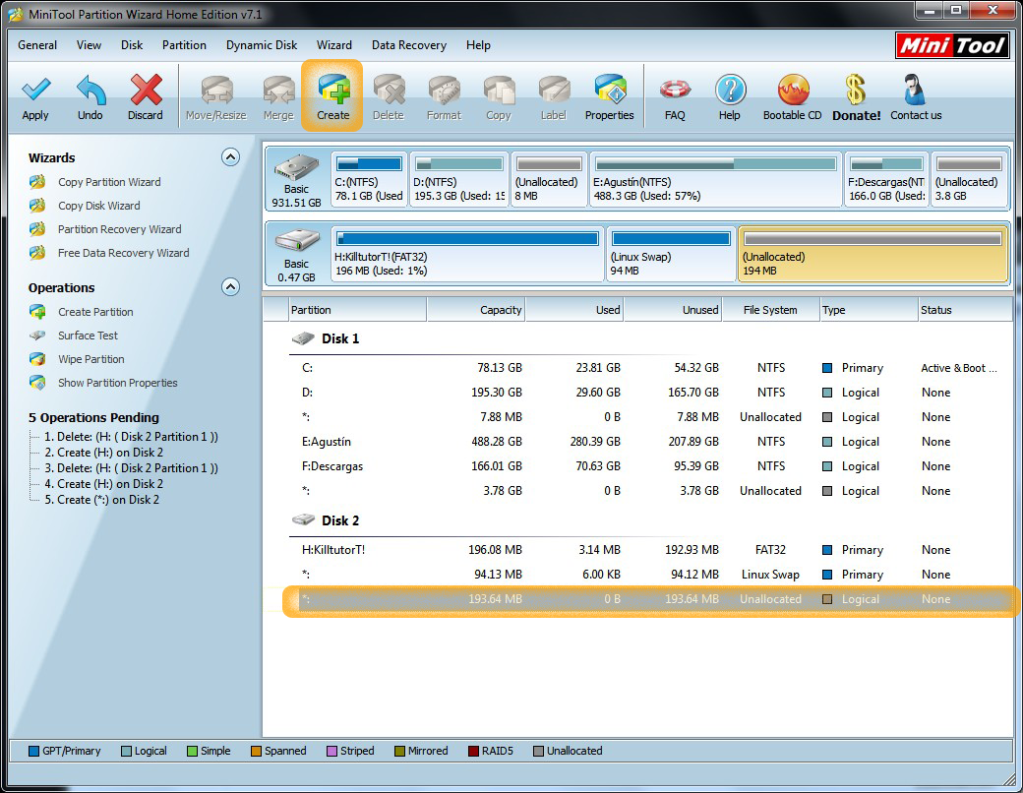This screenshot has width=1023, height=793.
Task: Undo the last operation
Action: (x=90, y=98)
